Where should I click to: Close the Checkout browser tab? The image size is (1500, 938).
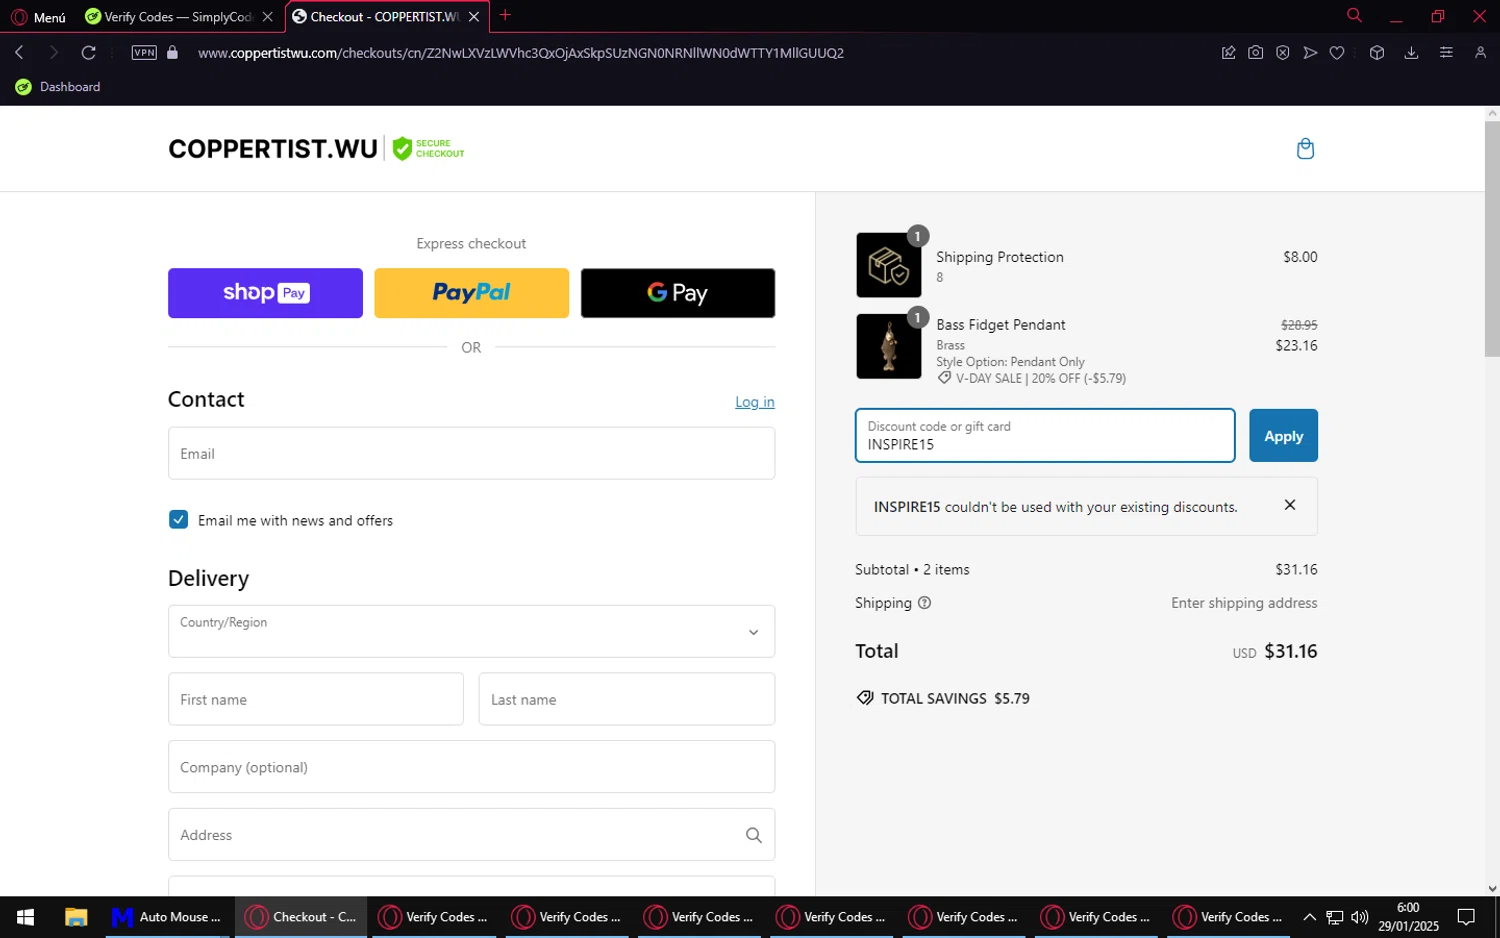[x=474, y=17]
